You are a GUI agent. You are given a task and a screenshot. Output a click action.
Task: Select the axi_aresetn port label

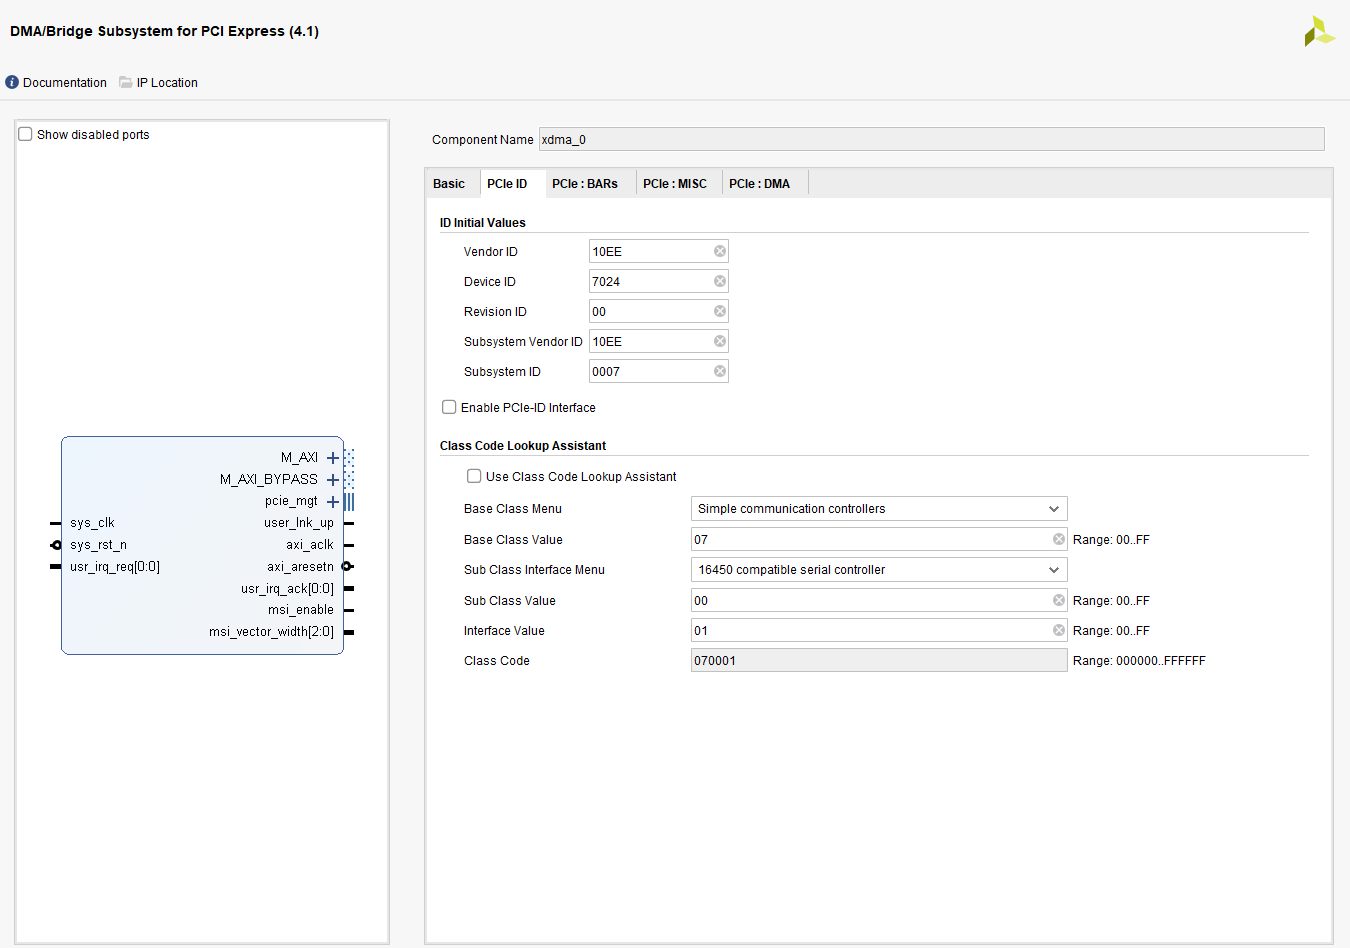(300, 567)
